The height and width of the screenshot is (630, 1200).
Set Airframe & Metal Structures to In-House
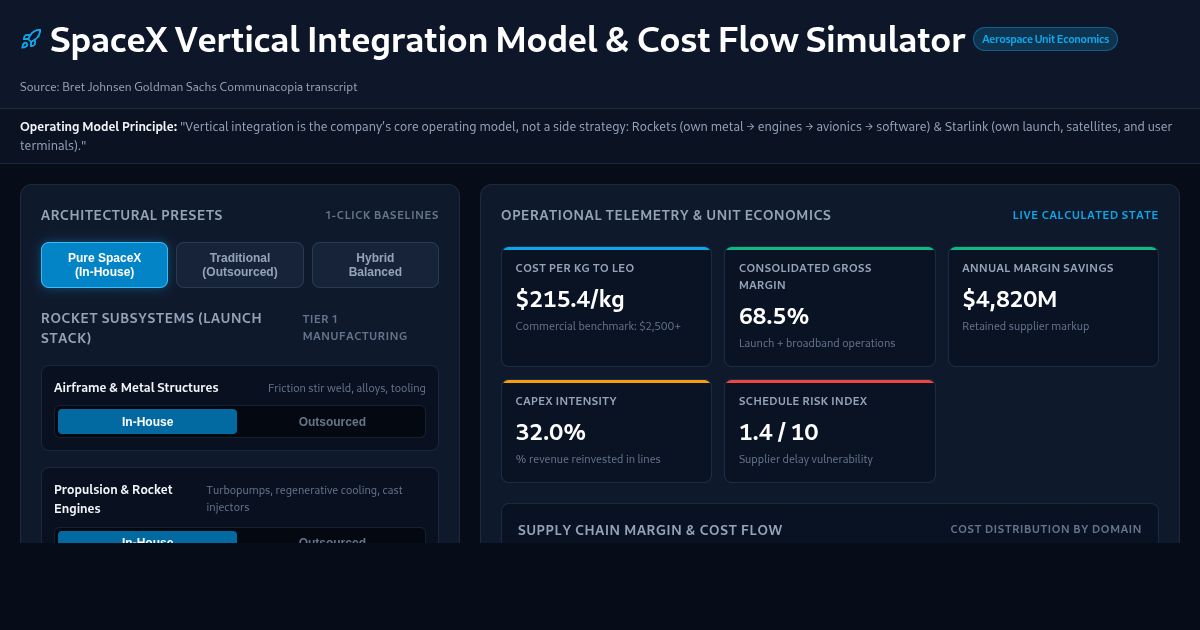point(147,422)
